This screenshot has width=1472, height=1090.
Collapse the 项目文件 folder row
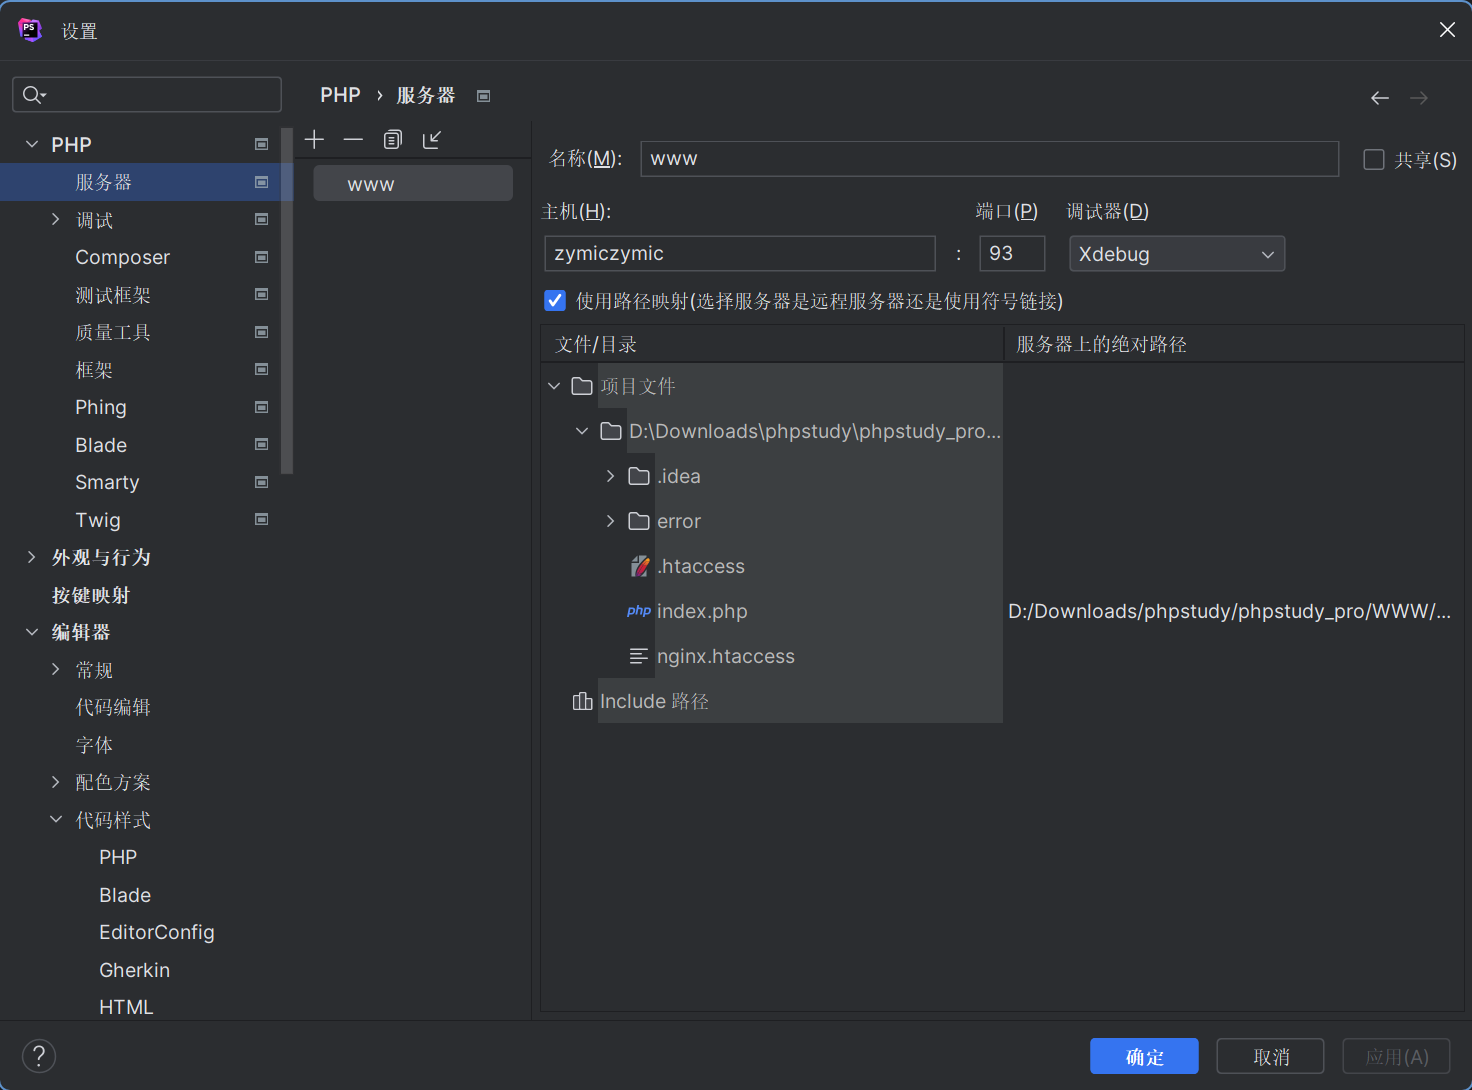tap(554, 386)
